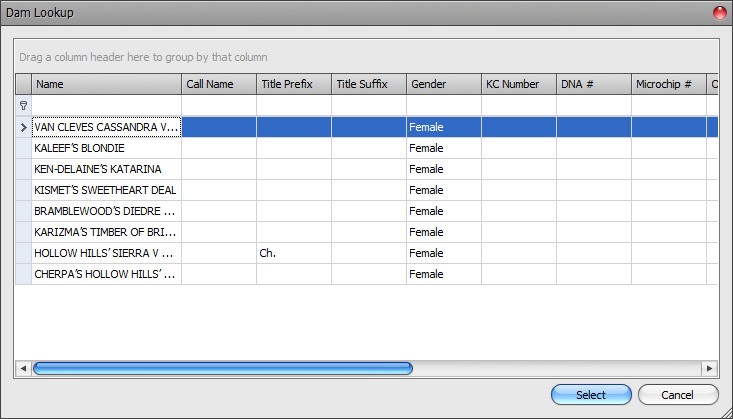Viewport: 733px width, 419px height.
Task: Click the current row indicator arrow
Action: click(23, 127)
